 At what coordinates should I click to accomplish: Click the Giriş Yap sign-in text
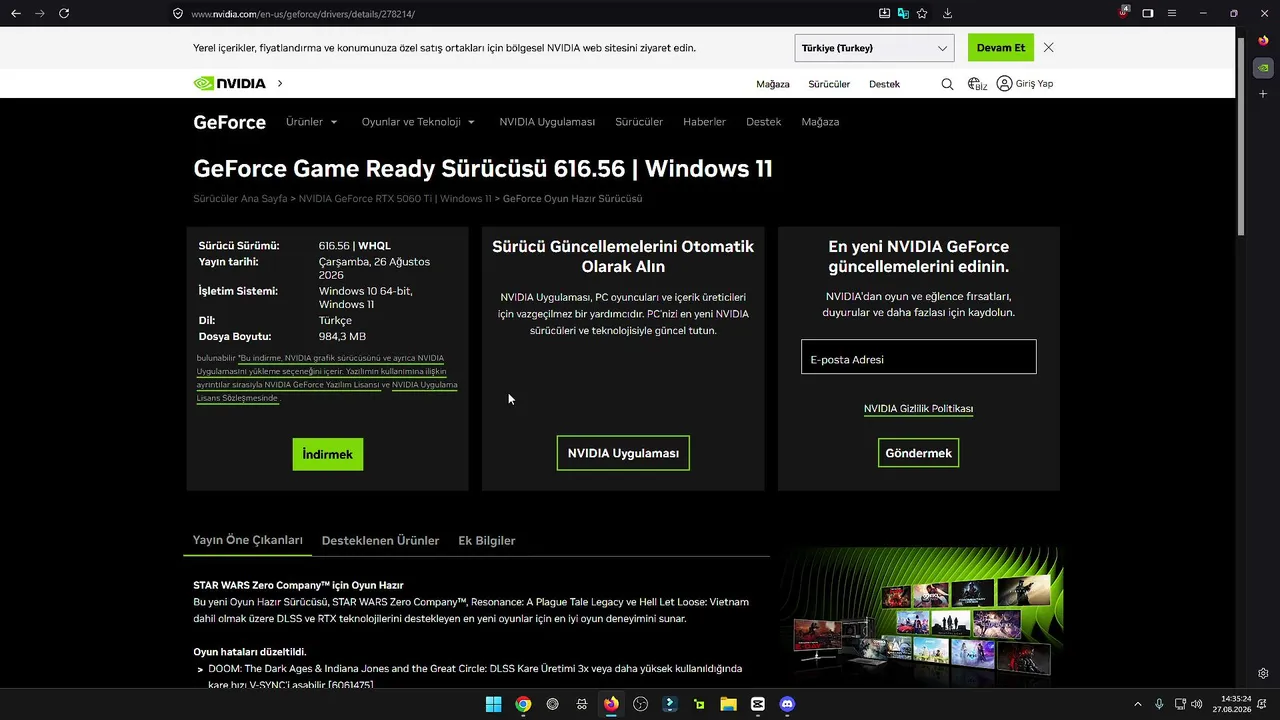(x=1034, y=84)
